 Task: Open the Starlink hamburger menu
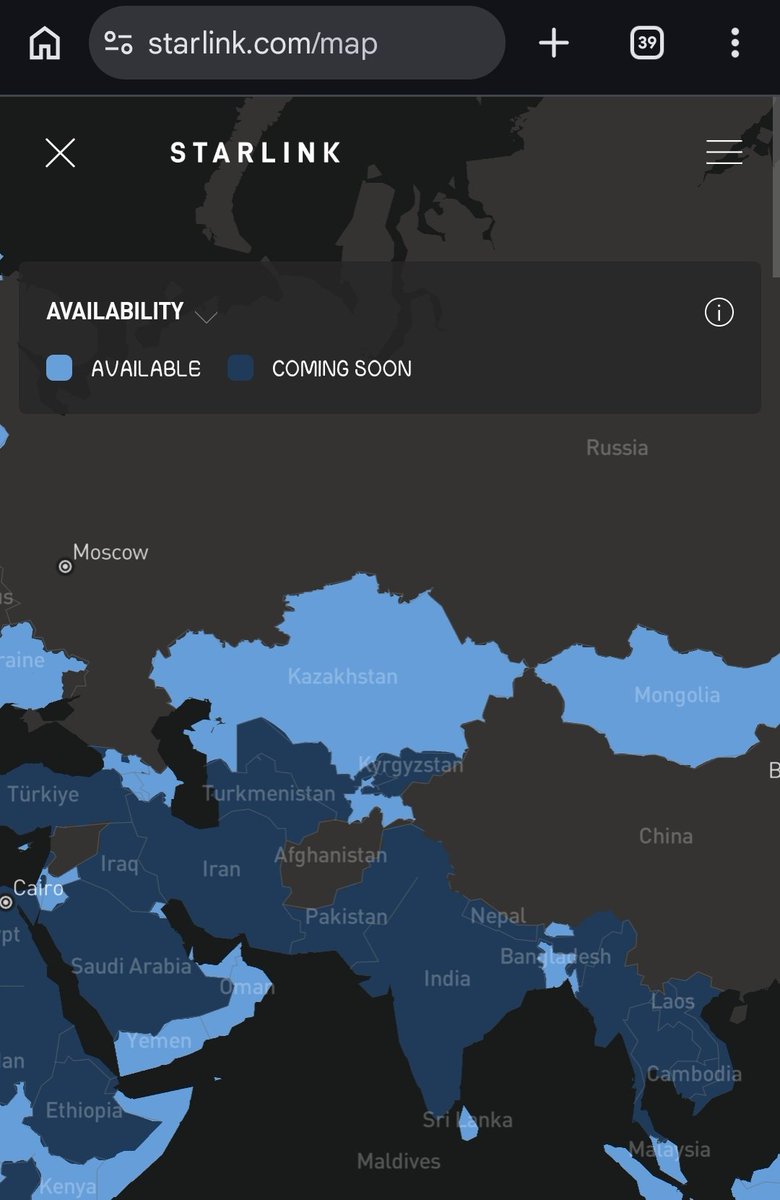tap(724, 152)
